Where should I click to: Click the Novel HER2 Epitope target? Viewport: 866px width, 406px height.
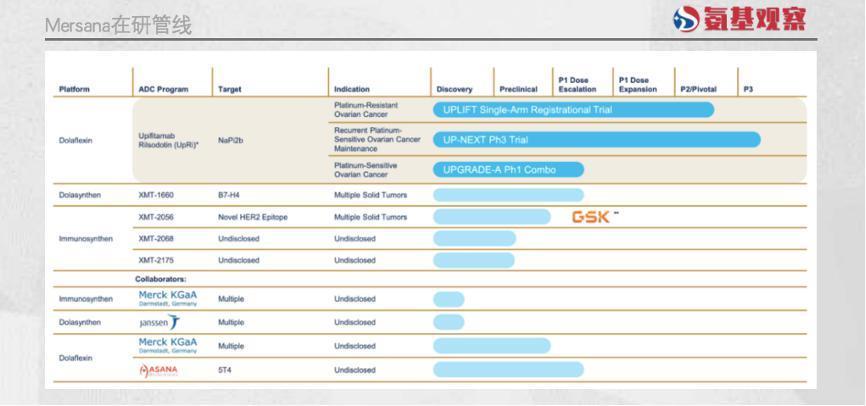click(252, 217)
